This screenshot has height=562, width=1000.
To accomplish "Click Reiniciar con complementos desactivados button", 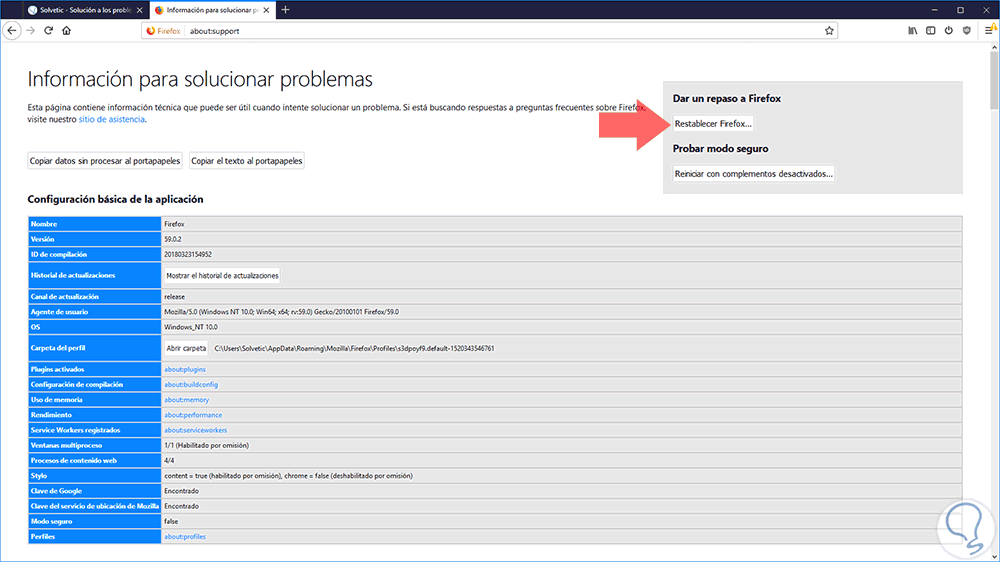I will (x=753, y=174).
